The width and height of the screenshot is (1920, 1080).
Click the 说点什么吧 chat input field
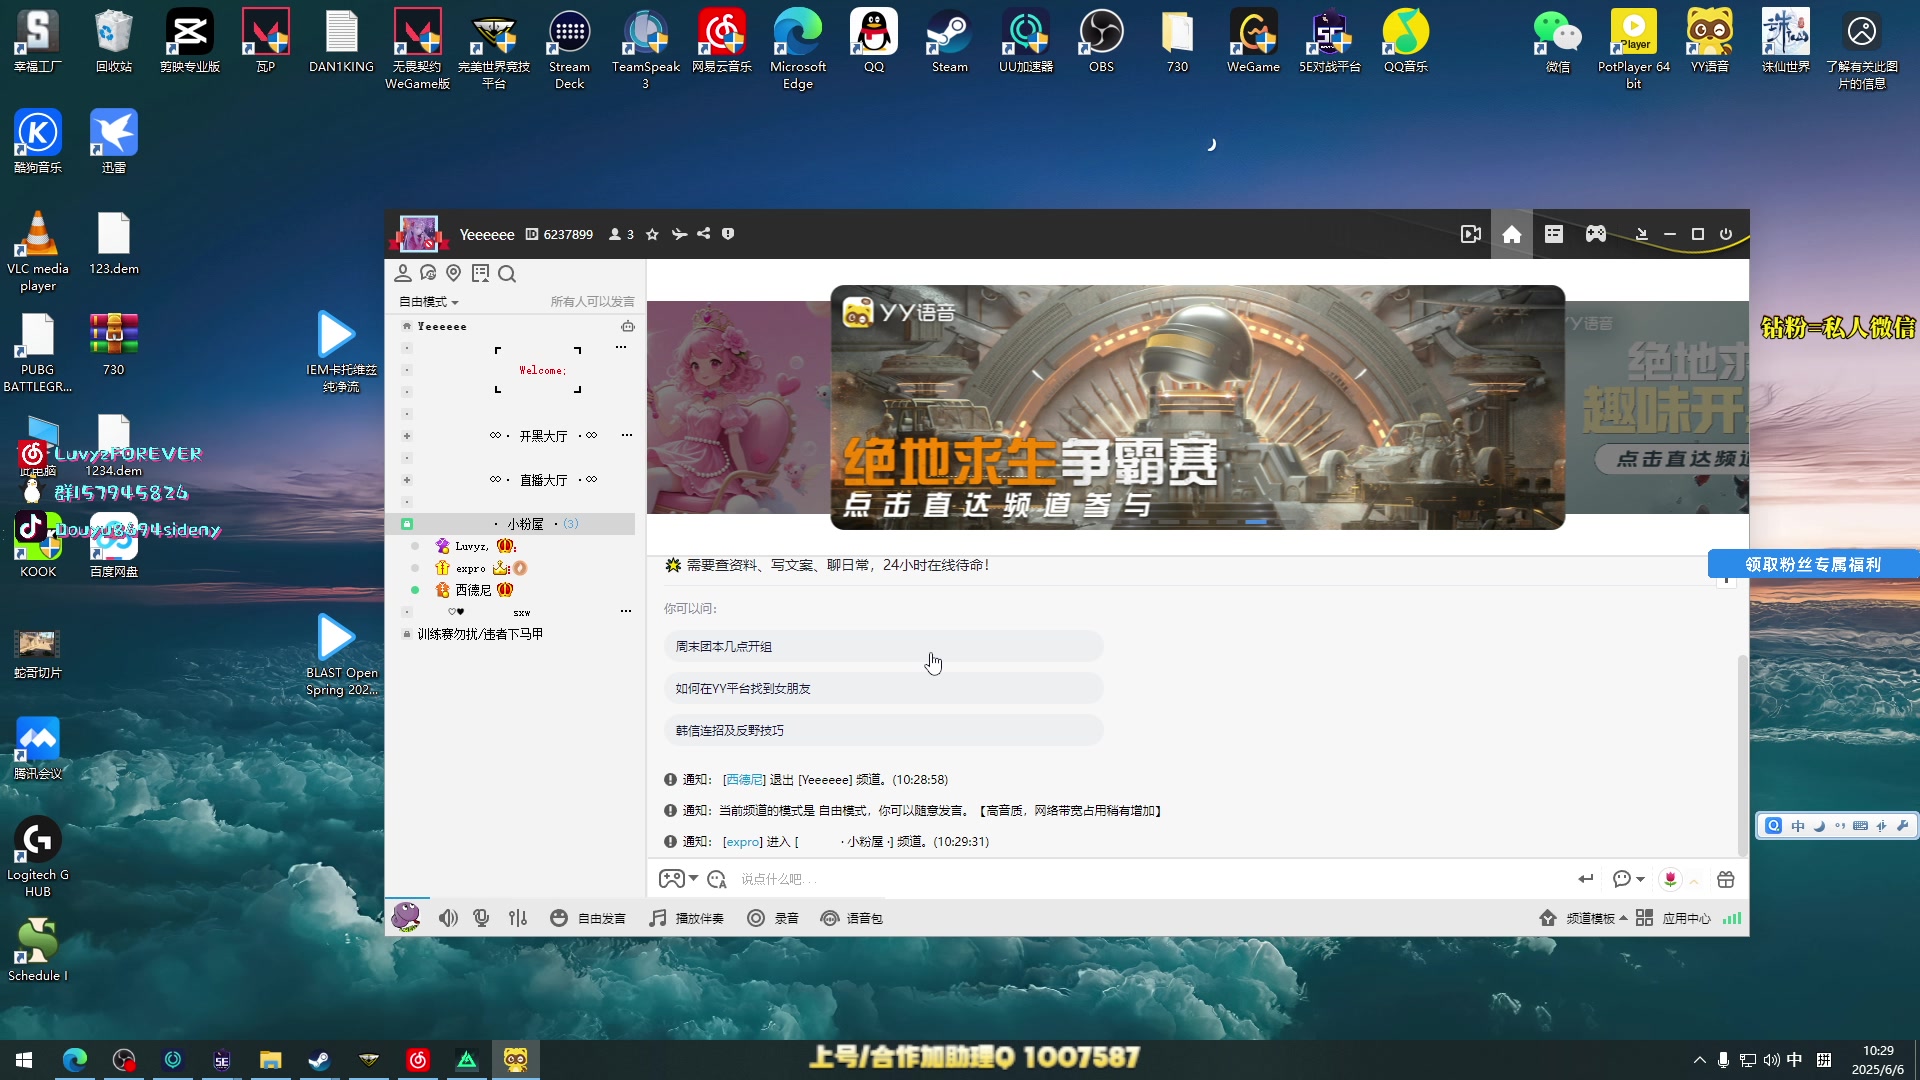click(1150, 879)
